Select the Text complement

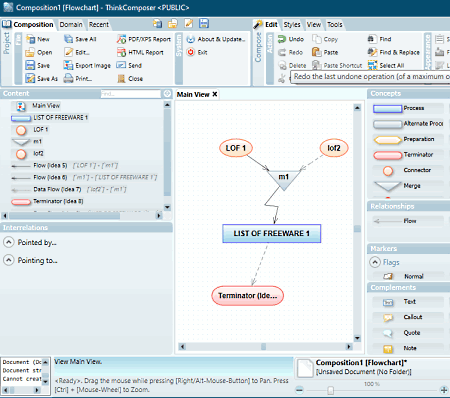[408, 302]
